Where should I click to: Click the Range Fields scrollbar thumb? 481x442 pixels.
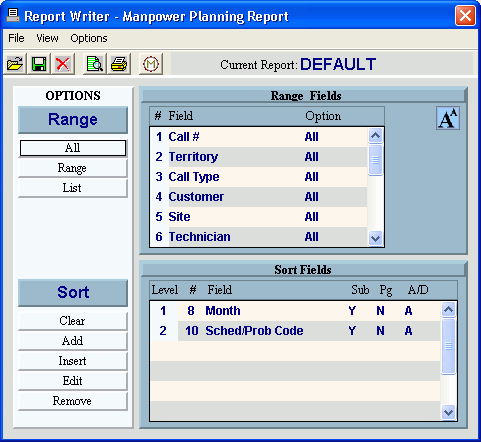coord(375,160)
